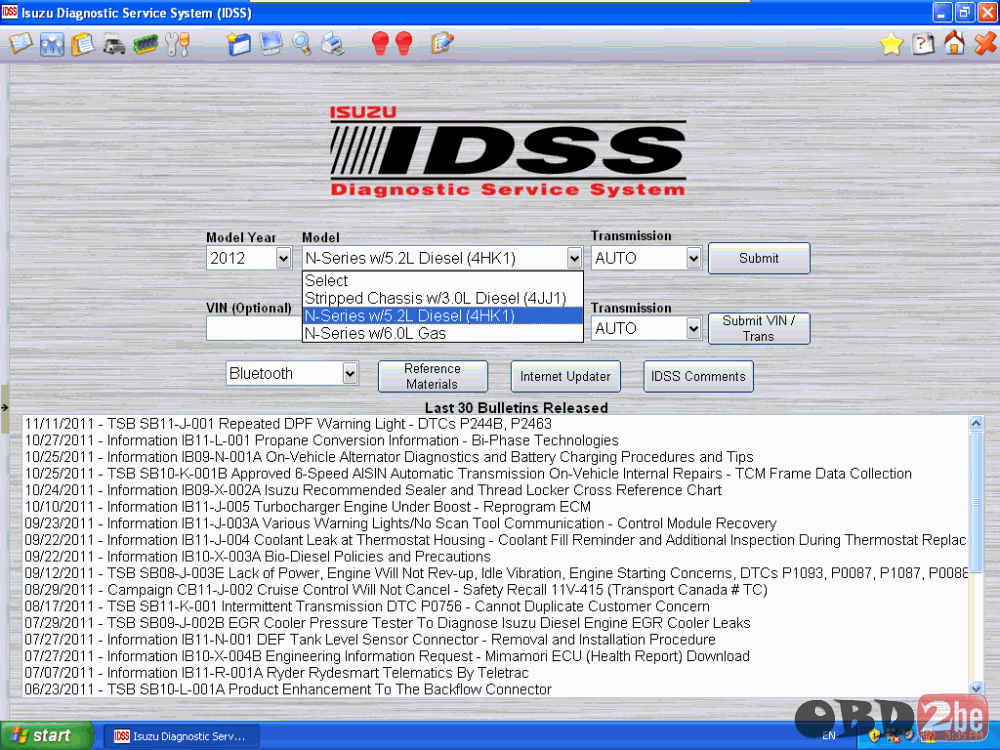Choose Stripped Chassis w/3.0L Diesel (4JJ1)
Screen dimensions: 1000x750
pos(443,298)
